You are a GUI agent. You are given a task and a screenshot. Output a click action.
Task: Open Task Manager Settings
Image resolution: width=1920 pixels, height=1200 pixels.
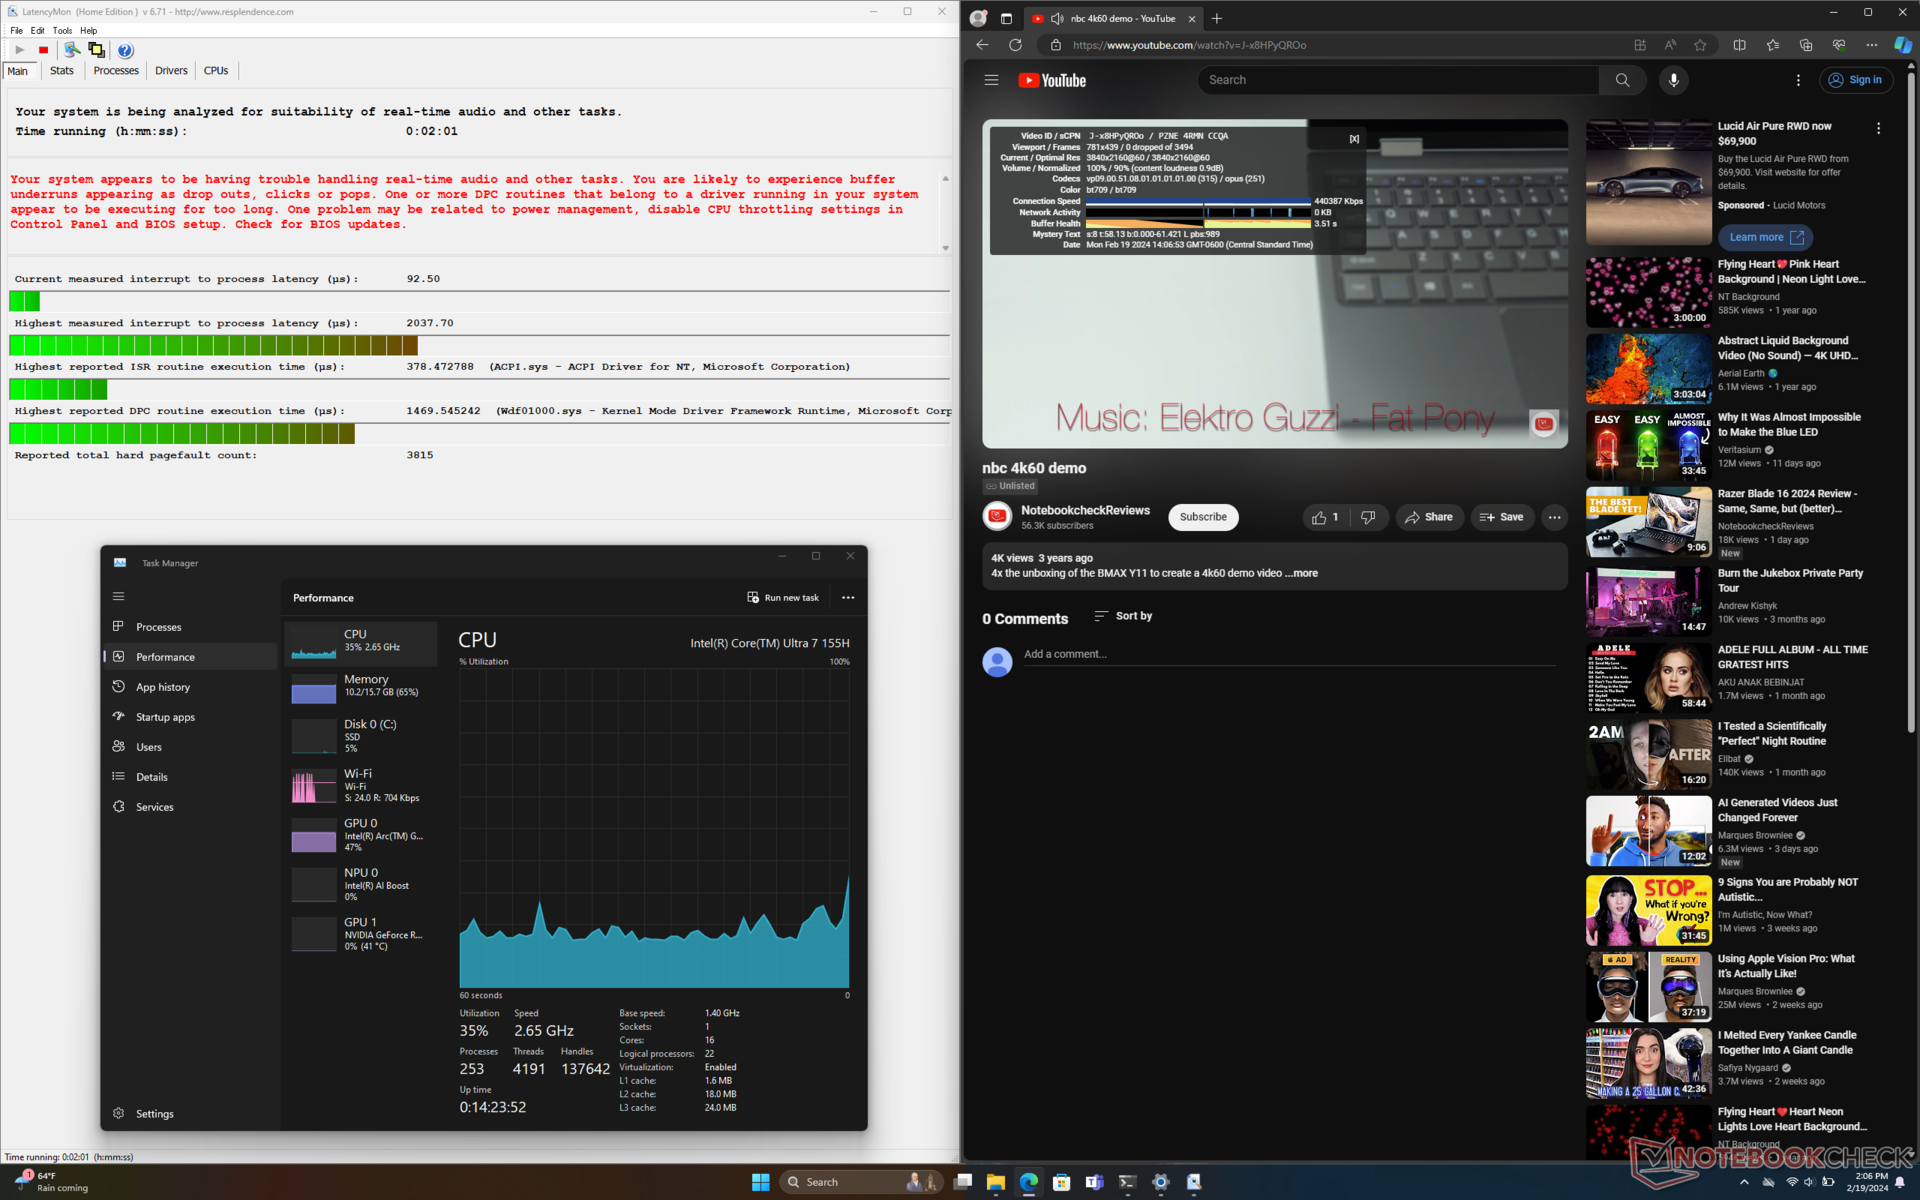point(190,1113)
